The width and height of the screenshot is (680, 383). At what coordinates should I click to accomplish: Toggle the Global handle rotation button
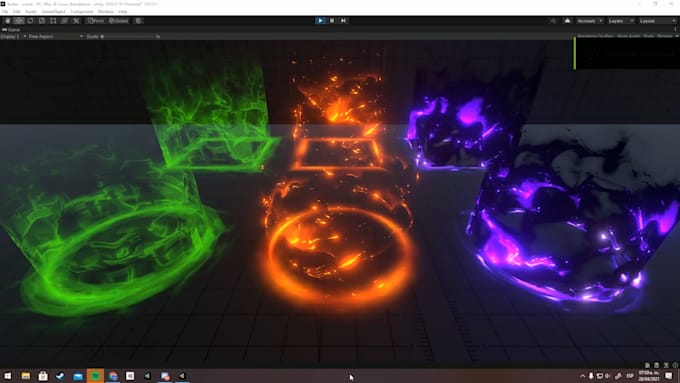pos(118,21)
